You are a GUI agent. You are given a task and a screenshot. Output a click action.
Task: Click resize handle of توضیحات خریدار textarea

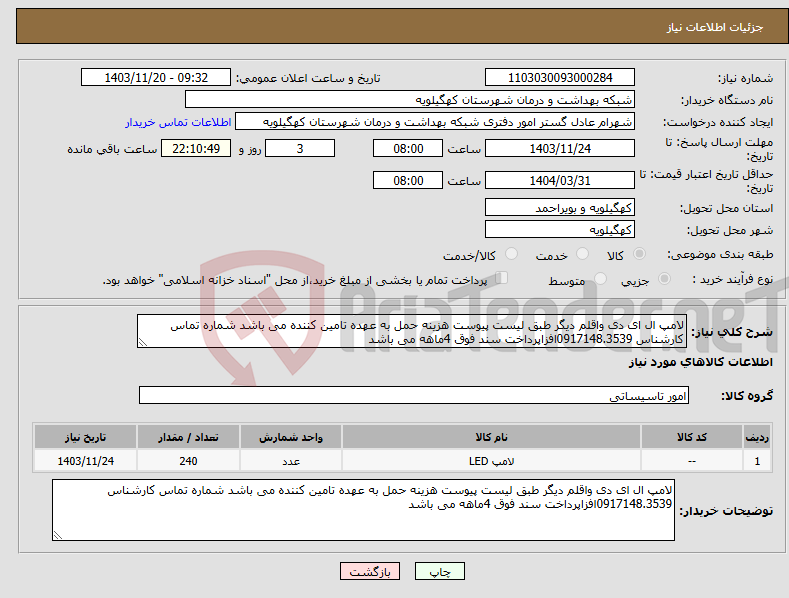click(x=58, y=535)
